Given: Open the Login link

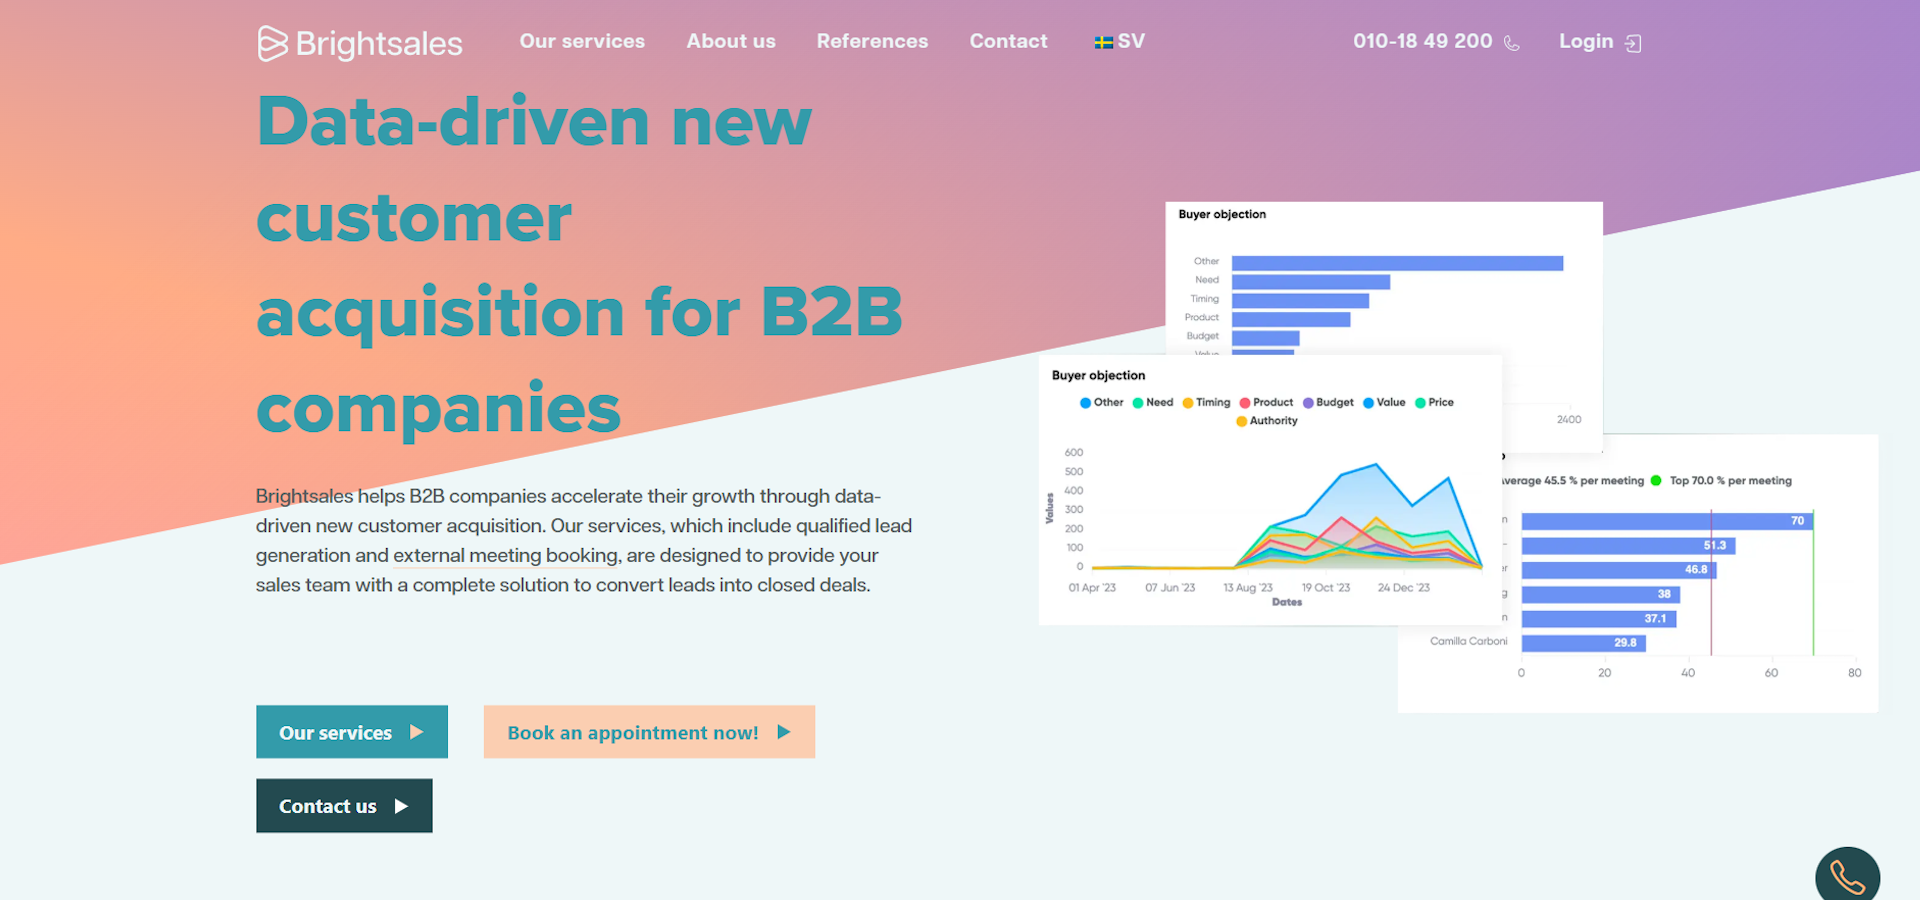Looking at the screenshot, I should pos(1586,41).
